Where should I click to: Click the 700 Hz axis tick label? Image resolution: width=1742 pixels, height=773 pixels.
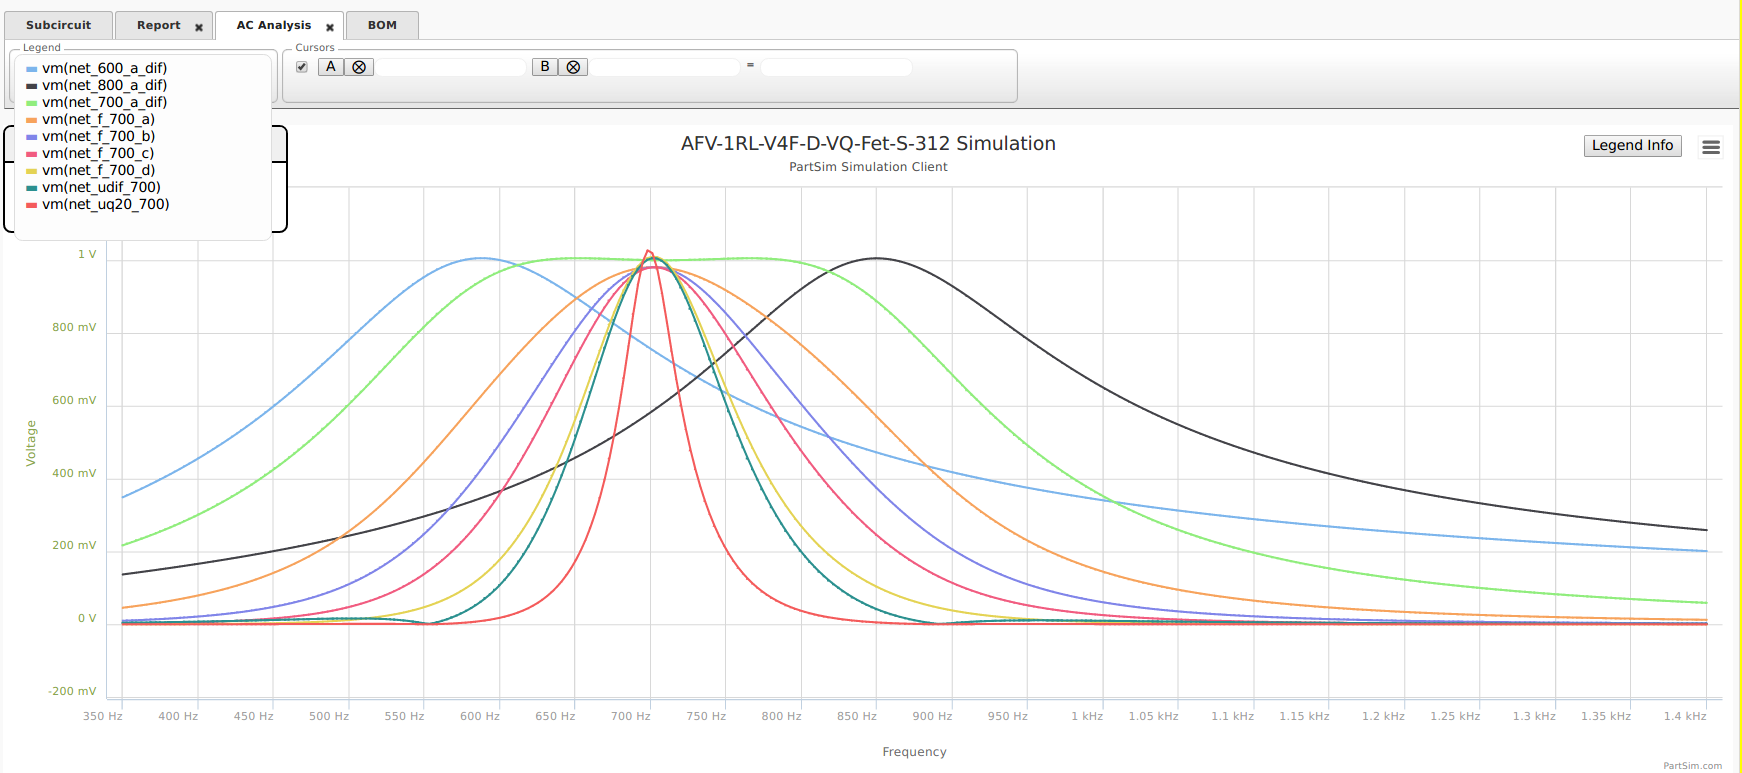pos(631,716)
